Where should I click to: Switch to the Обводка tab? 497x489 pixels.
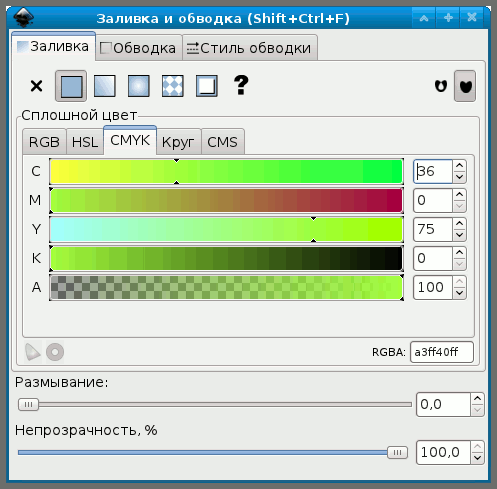click(x=138, y=48)
